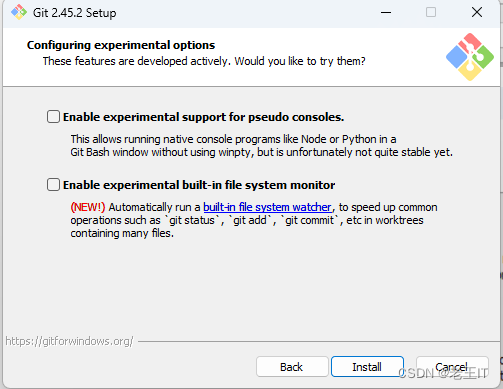Click the gitforwindows.org URL text
The width and height of the screenshot is (503, 389).
(x=69, y=341)
